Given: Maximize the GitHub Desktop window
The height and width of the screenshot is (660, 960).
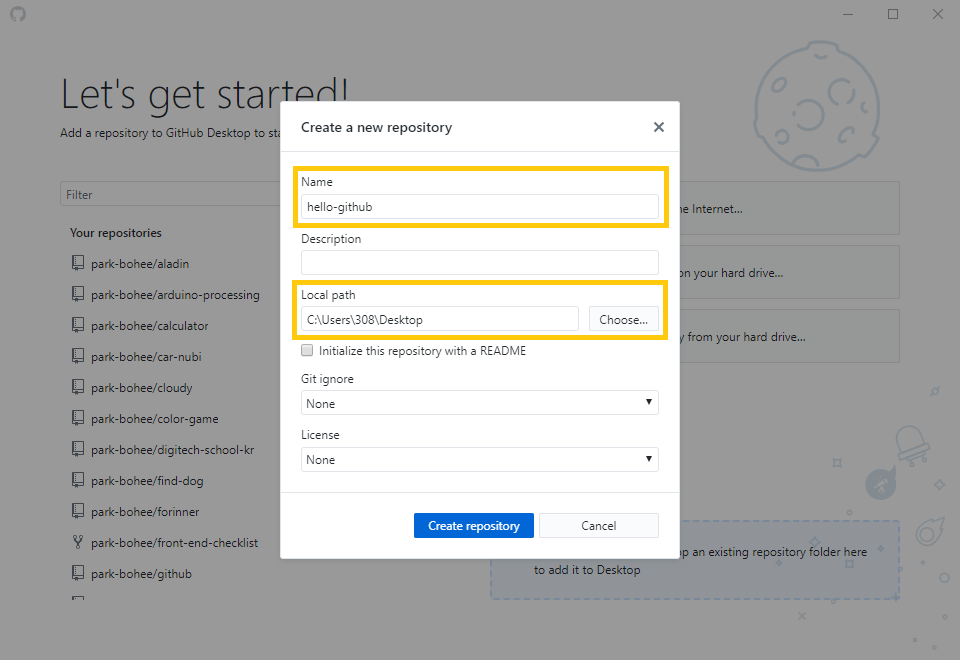Looking at the screenshot, I should (893, 13).
